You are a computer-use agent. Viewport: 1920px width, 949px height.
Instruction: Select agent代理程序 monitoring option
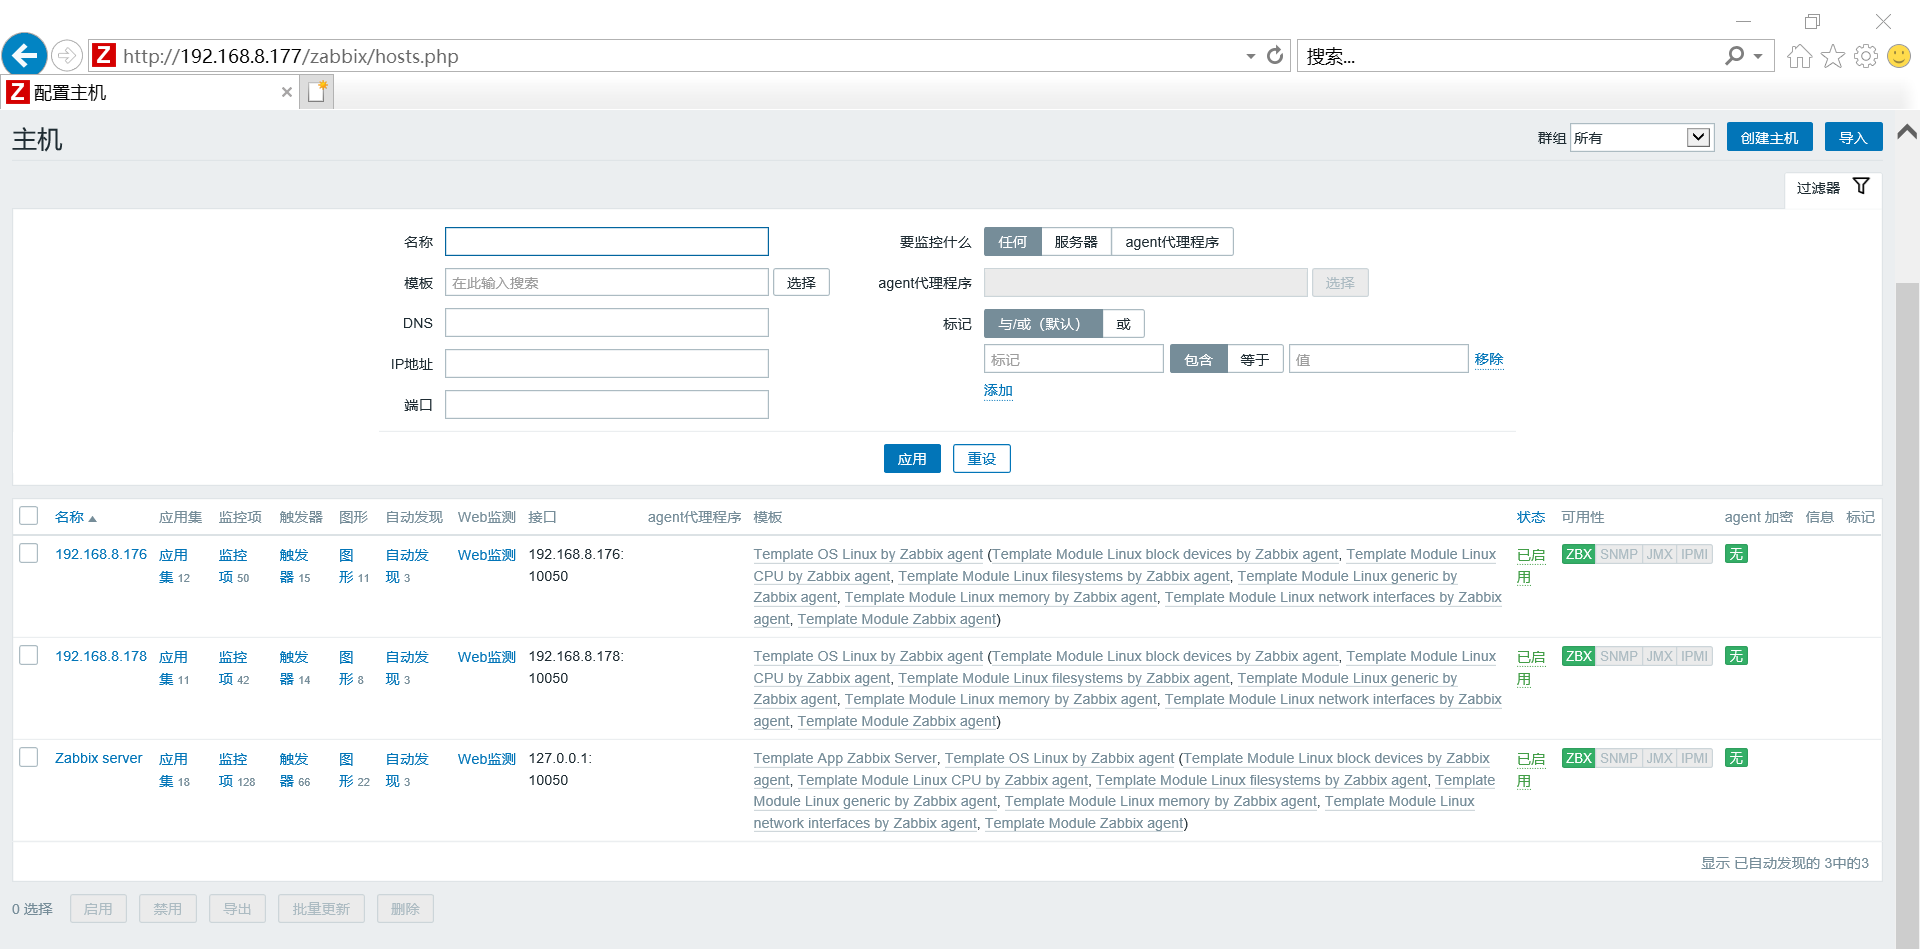(x=1172, y=242)
